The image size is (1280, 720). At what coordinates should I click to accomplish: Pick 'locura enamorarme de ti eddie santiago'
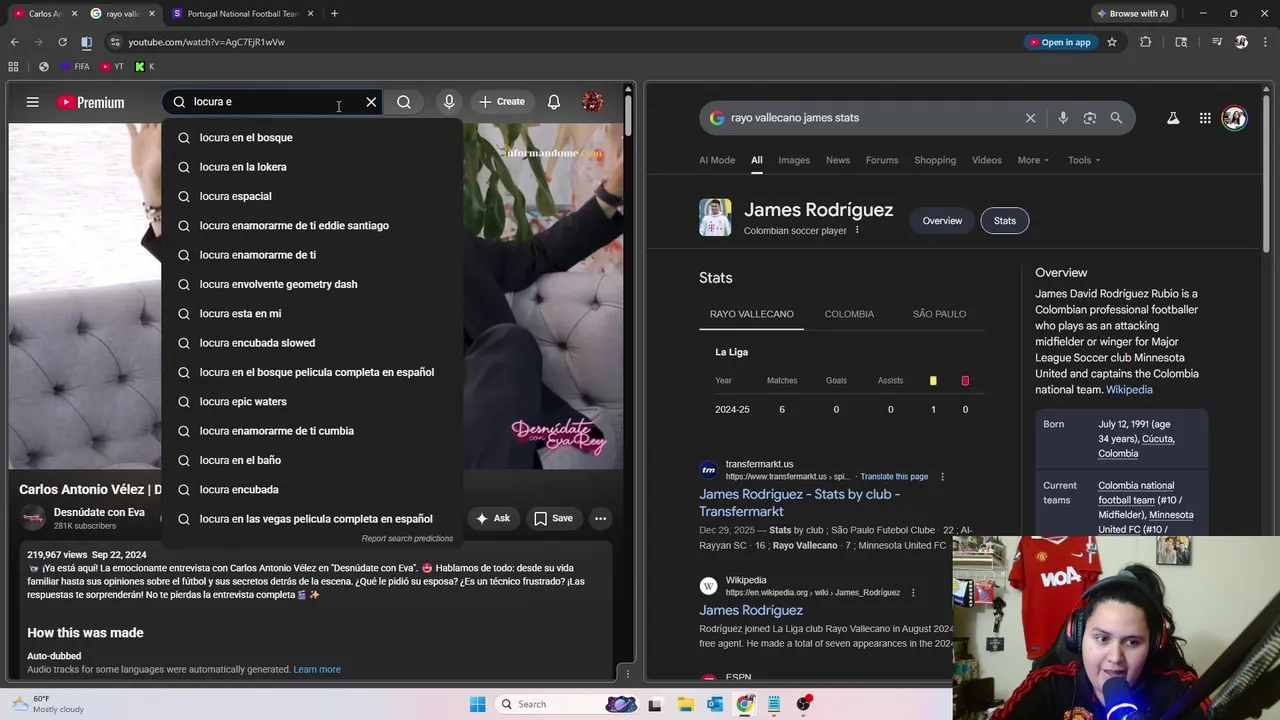[x=312, y=226]
